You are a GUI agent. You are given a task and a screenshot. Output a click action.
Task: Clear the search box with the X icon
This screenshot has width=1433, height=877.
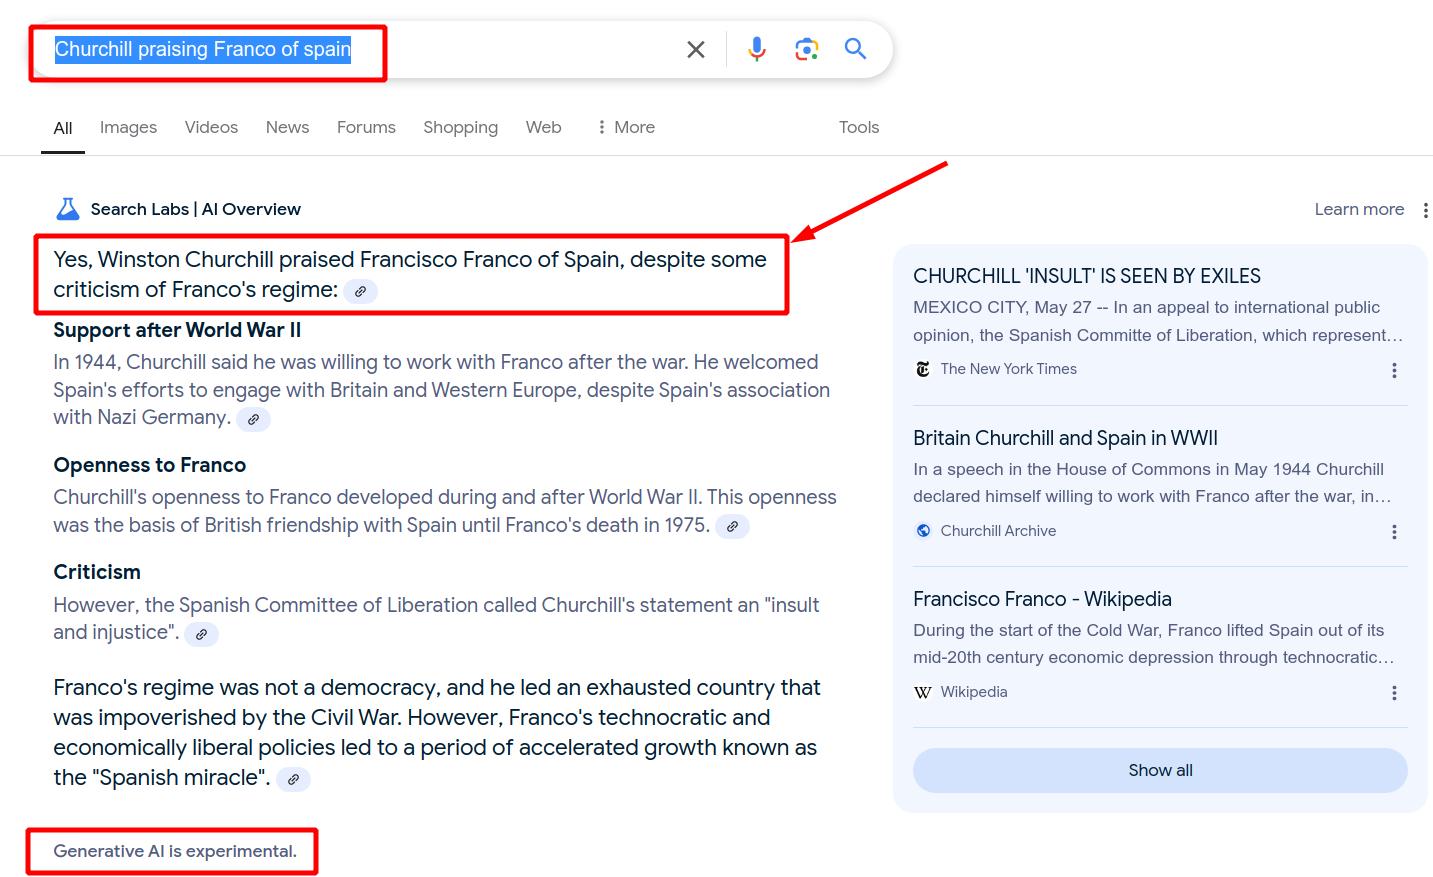coord(696,49)
